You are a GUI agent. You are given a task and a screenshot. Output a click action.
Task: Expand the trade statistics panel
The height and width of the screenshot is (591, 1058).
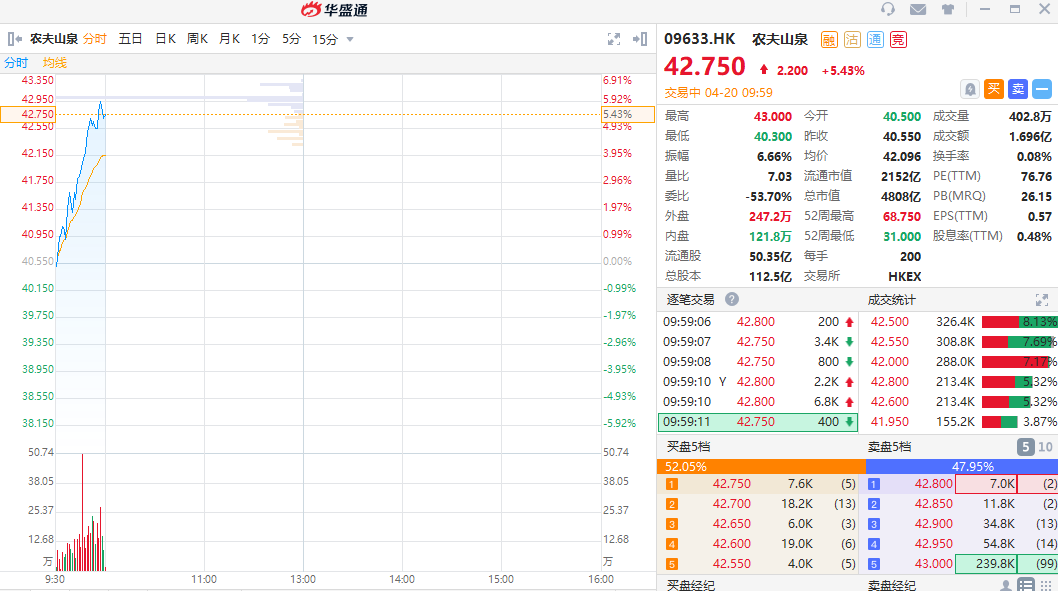pos(1042,300)
